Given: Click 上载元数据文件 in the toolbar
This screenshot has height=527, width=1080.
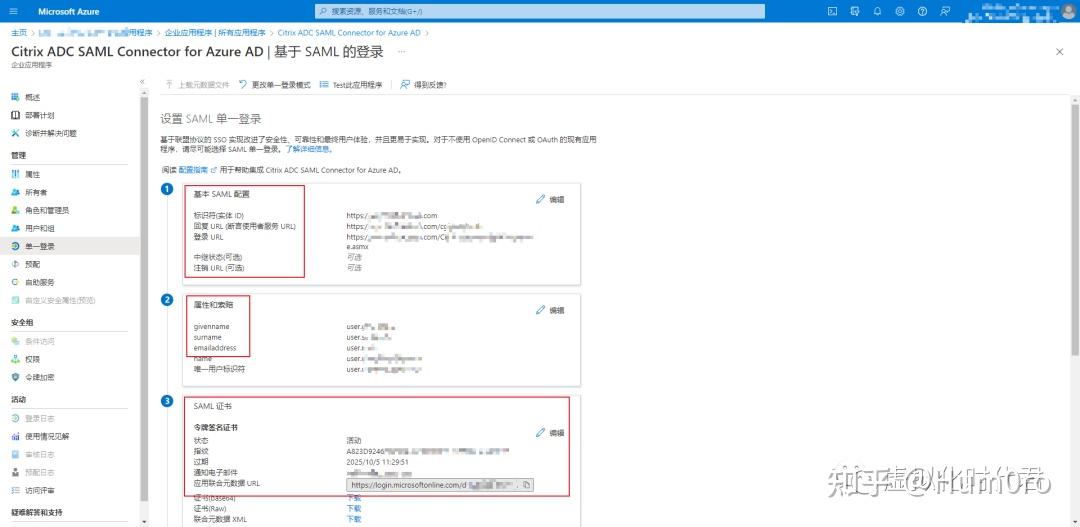Looking at the screenshot, I should tap(197, 85).
